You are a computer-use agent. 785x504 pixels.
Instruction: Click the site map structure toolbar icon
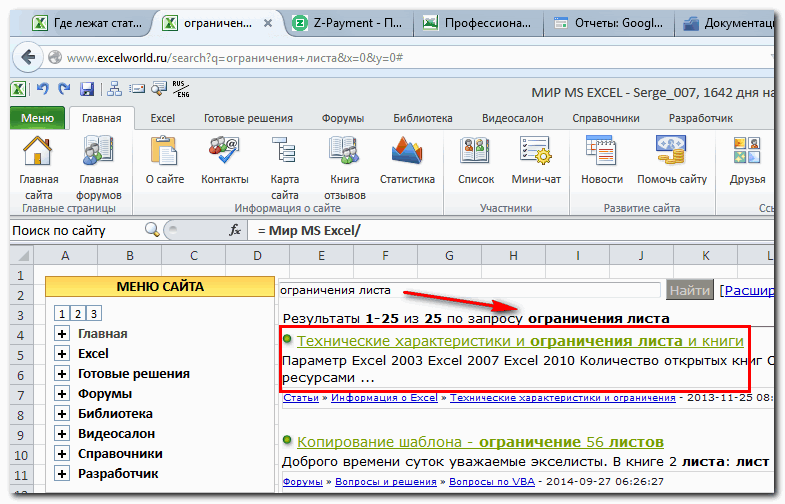(x=115, y=89)
